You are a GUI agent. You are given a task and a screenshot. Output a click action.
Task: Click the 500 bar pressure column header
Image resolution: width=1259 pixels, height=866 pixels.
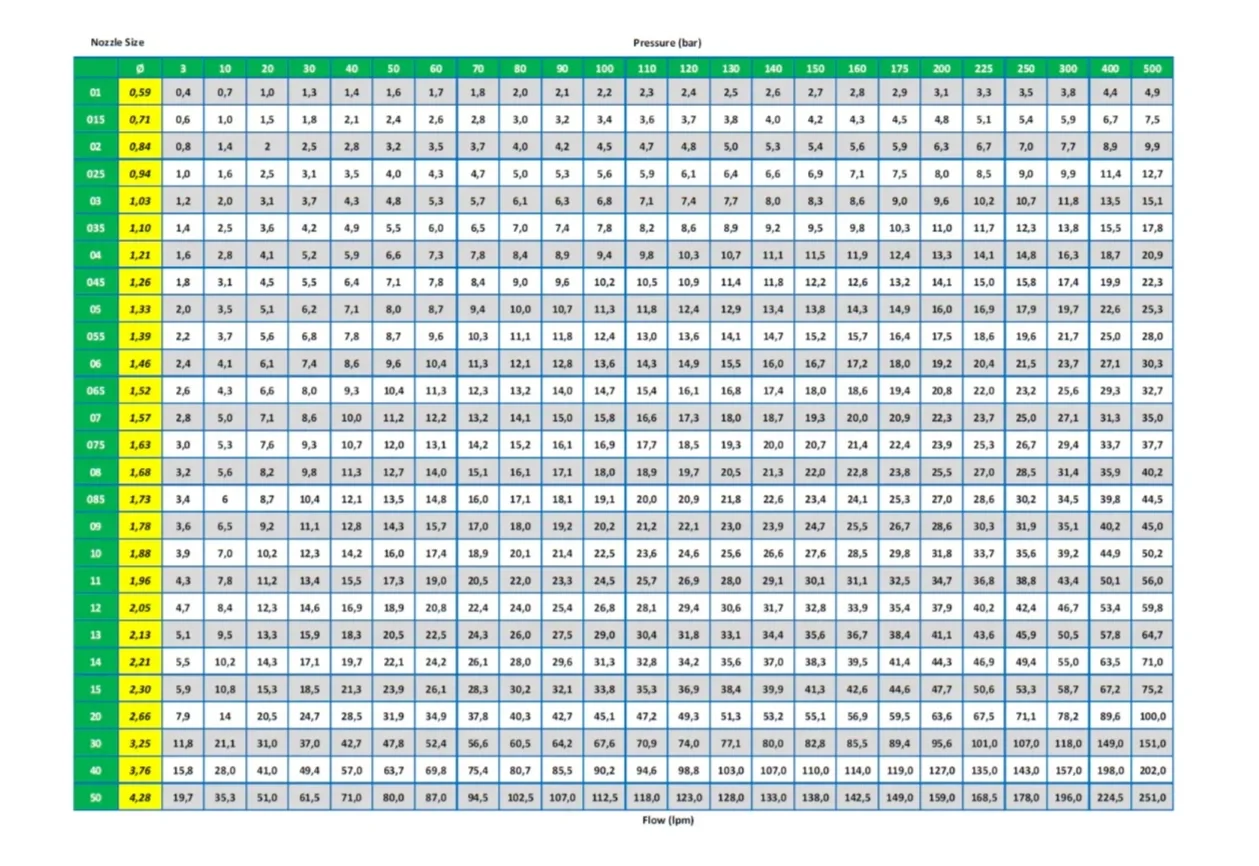point(1152,69)
